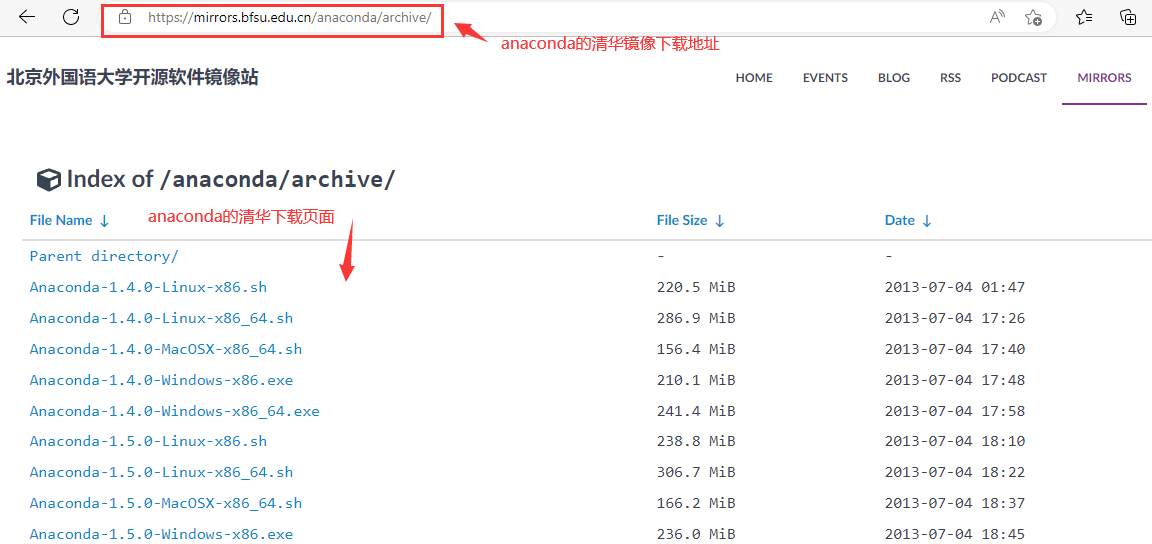Click the 北京外国语大学开源软件镜像站 site title
Screen dimensions: 1152x544
pyautogui.click(x=132, y=77)
